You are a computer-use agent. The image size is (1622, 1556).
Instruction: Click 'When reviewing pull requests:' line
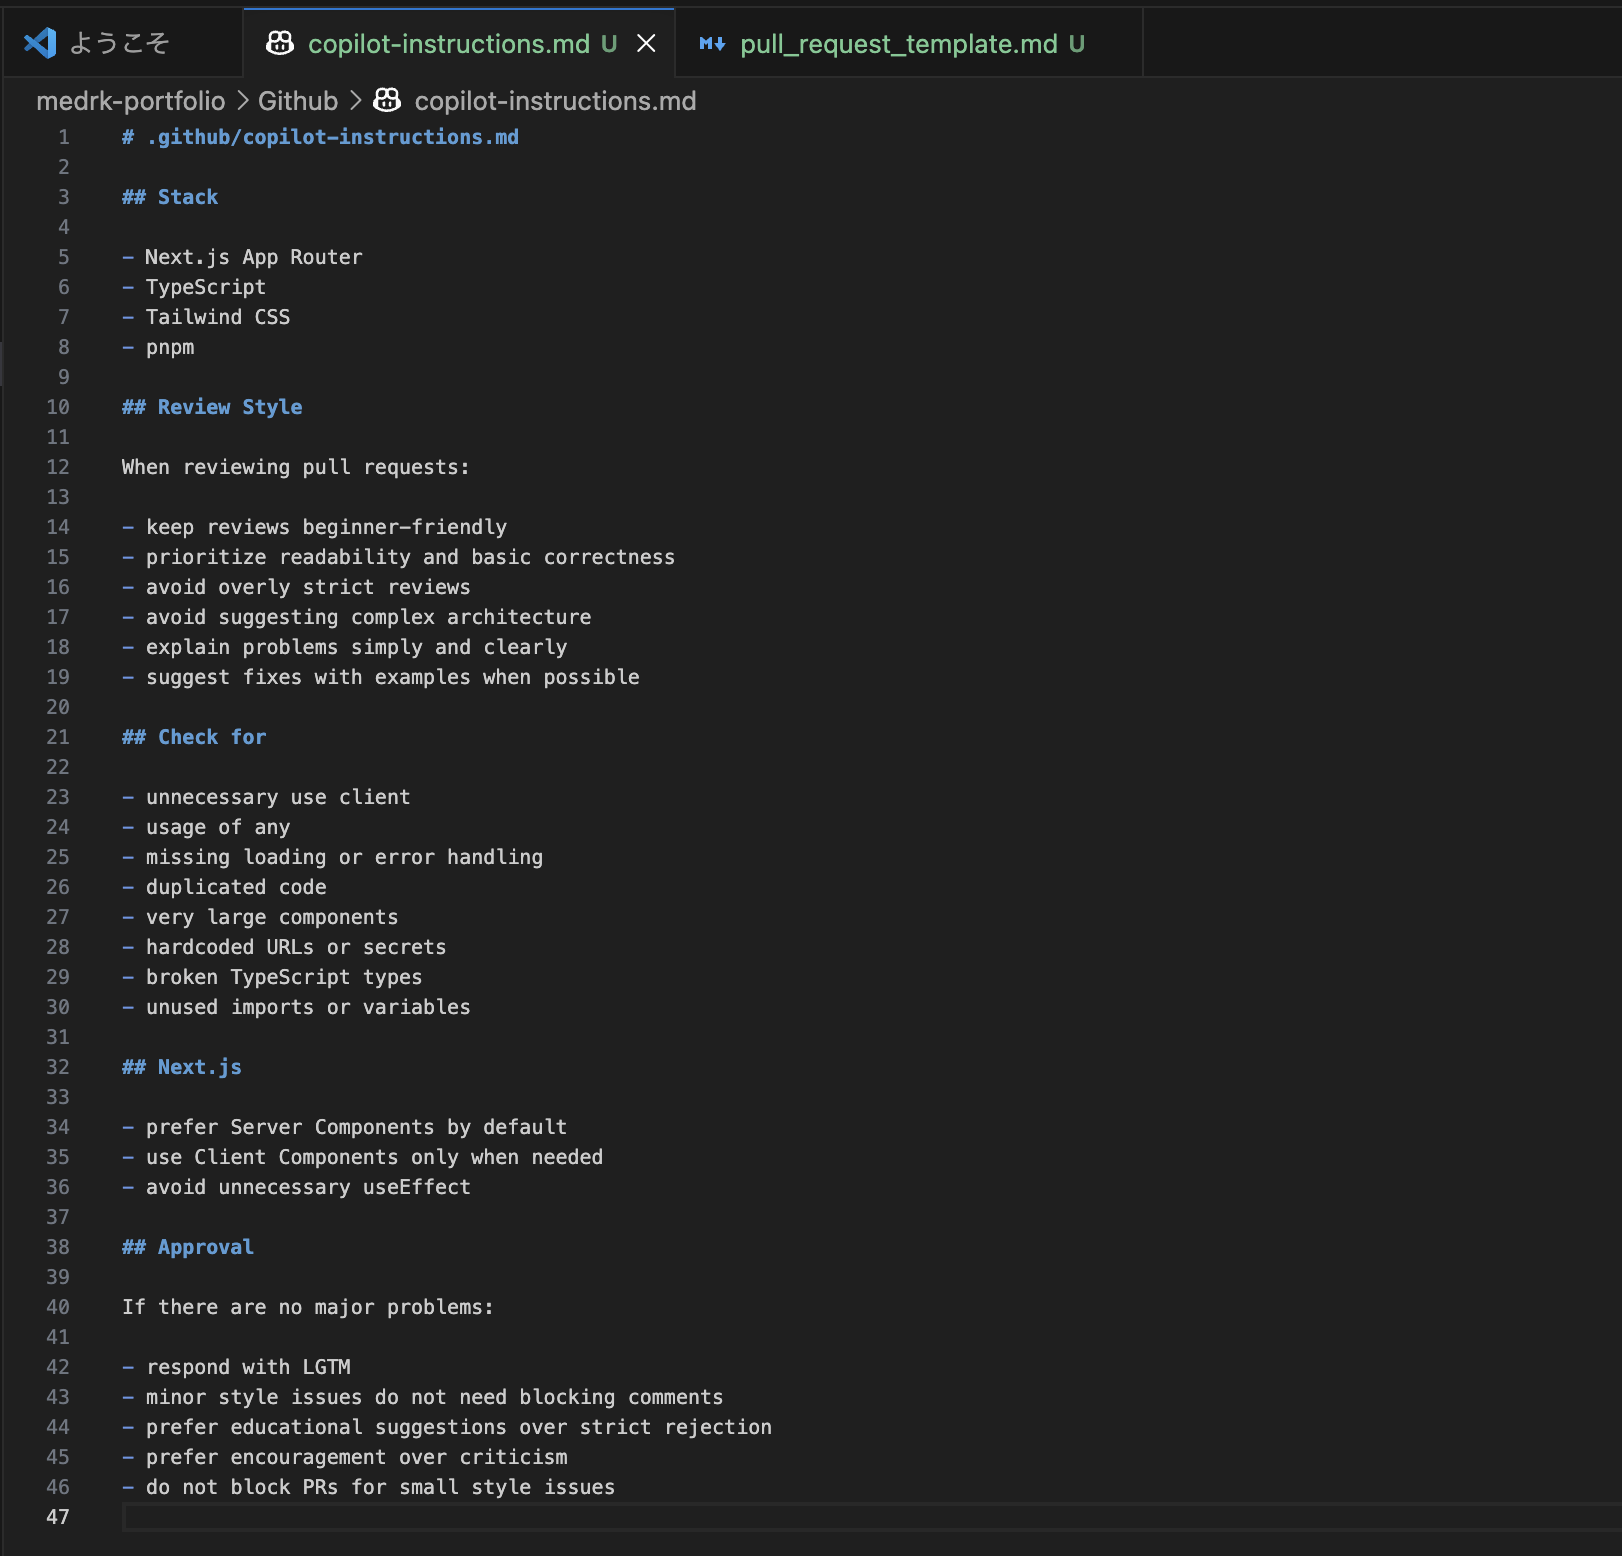[x=295, y=467]
